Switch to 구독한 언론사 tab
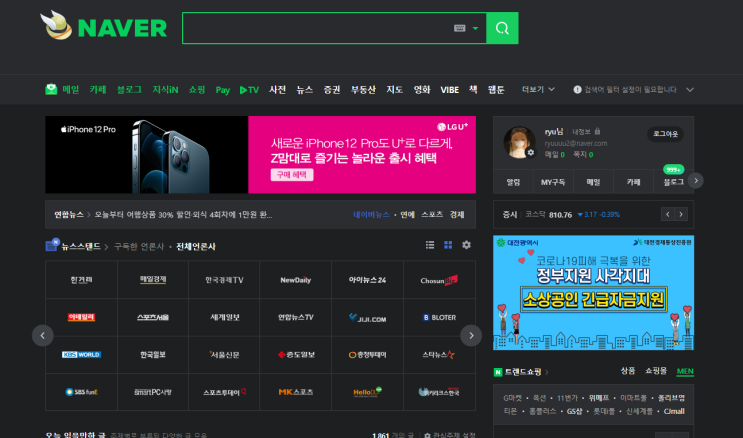Viewport: 743px width, 438px height. [x=139, y=246]
